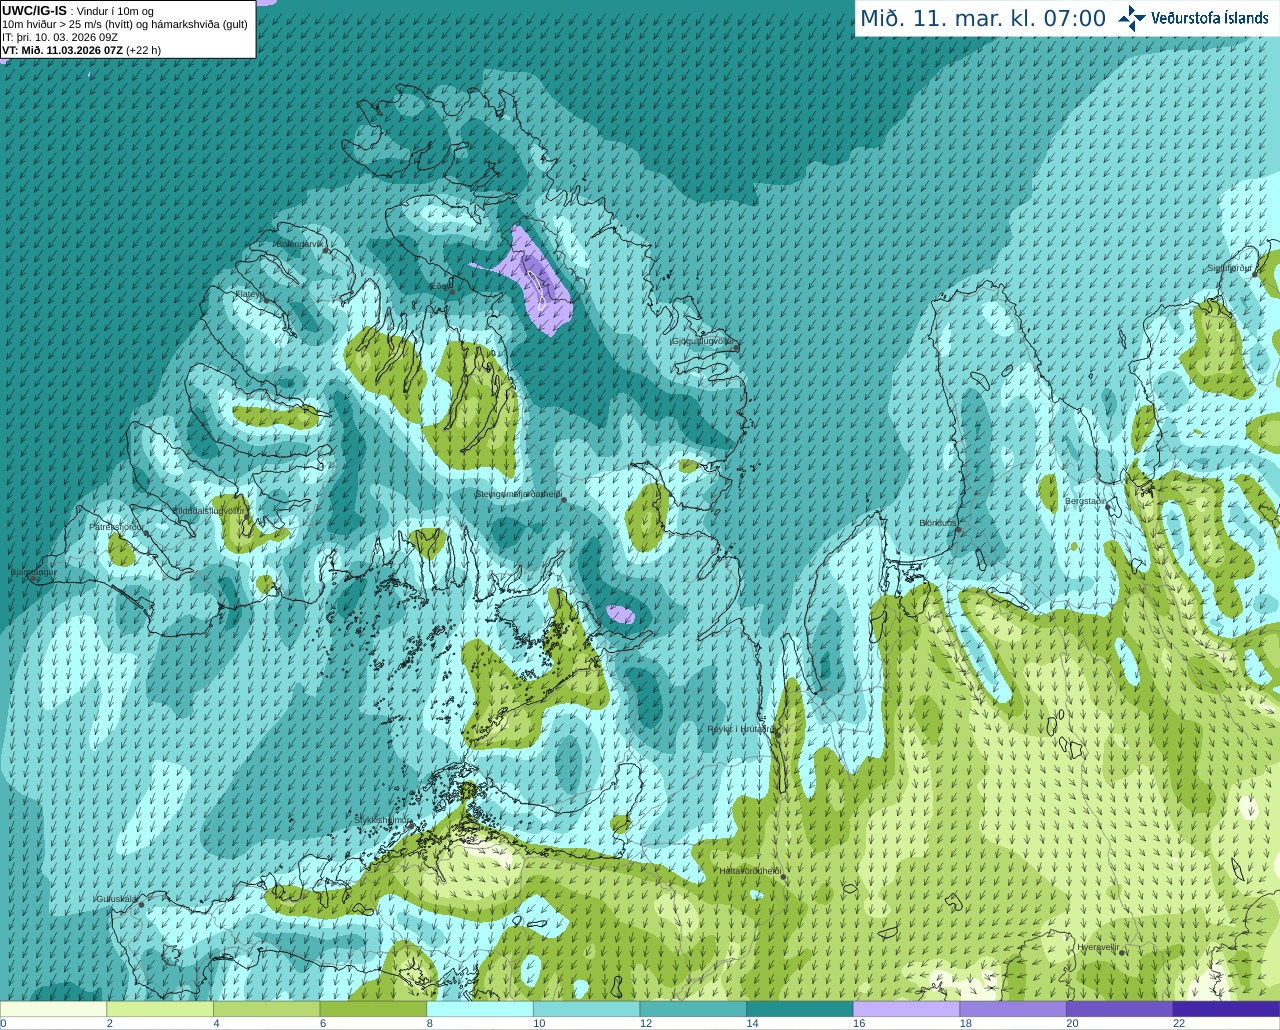Click the 14–16 m/s dark teal legend swatch
The width and height of the screenshot is (1280, 1030).
[x=800, y=1009]
